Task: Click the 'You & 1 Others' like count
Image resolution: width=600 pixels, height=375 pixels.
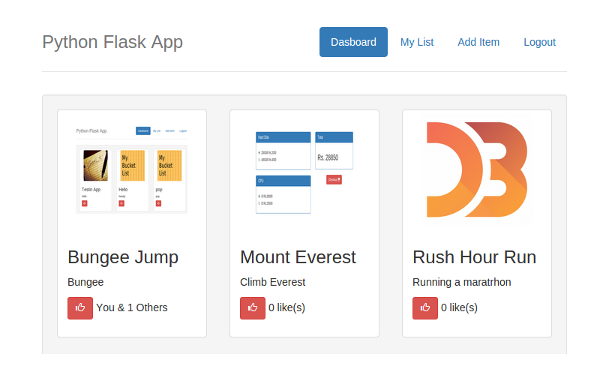Action: 132,308
